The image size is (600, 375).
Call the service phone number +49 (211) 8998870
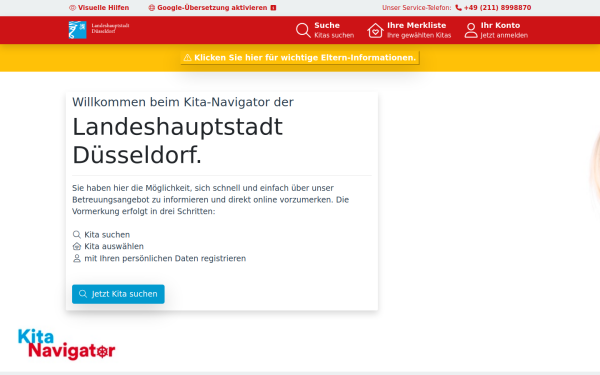tap(493, 8)
